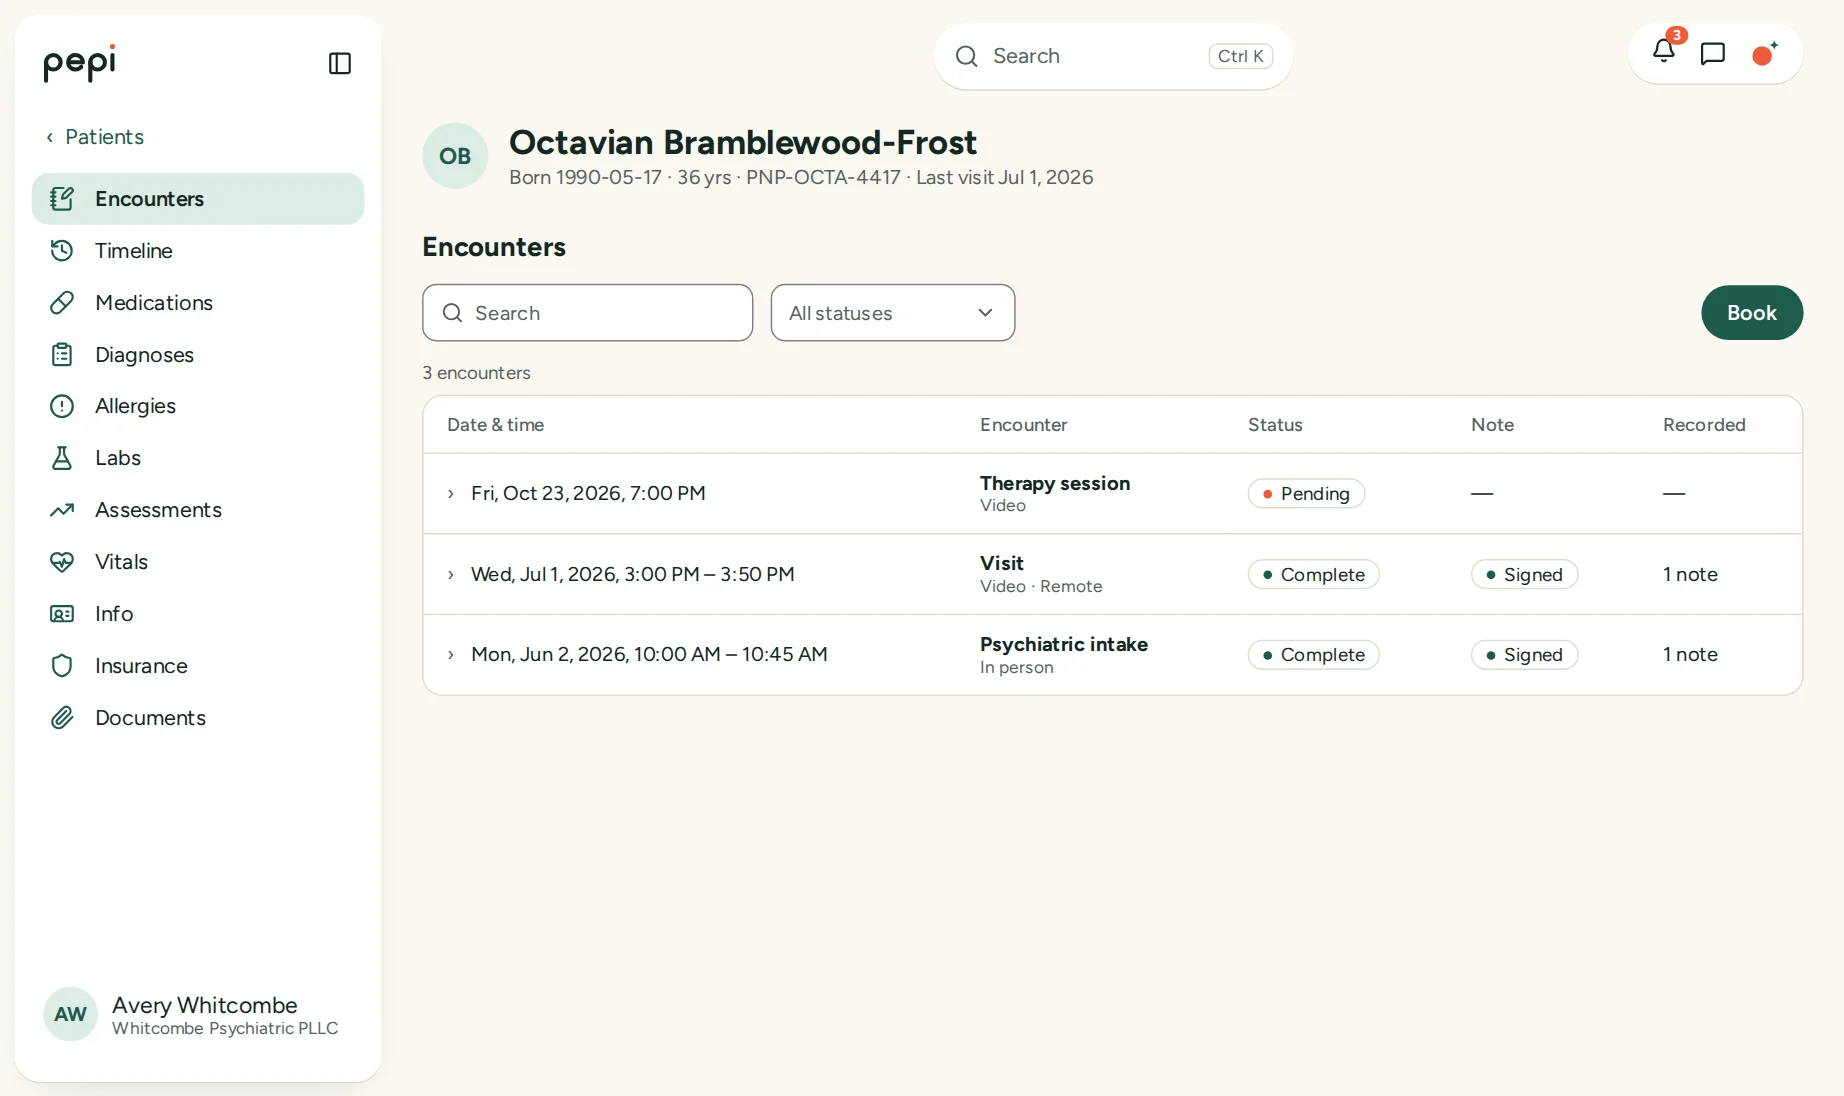Open Allergies in the sidebar
Screen dimensions: 1844x1096
pyautogui.click(x=198, y=406)
